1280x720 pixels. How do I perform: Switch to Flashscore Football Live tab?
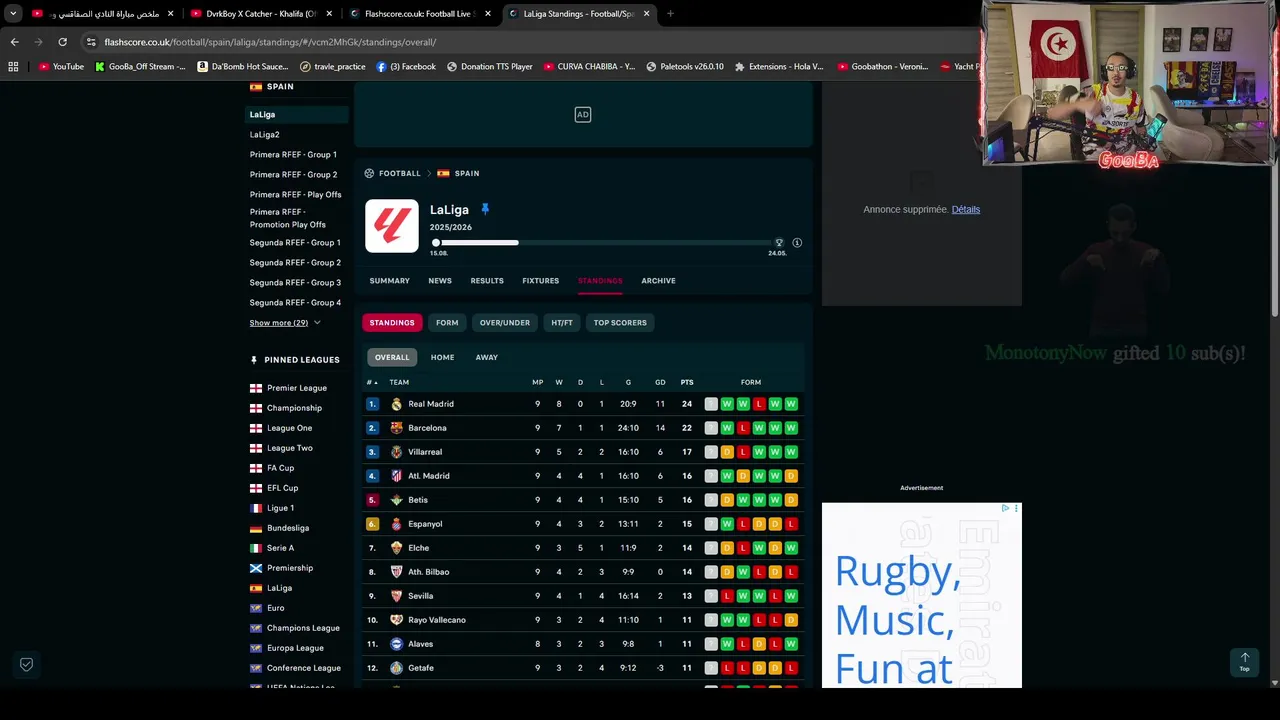tap(418, 14)
